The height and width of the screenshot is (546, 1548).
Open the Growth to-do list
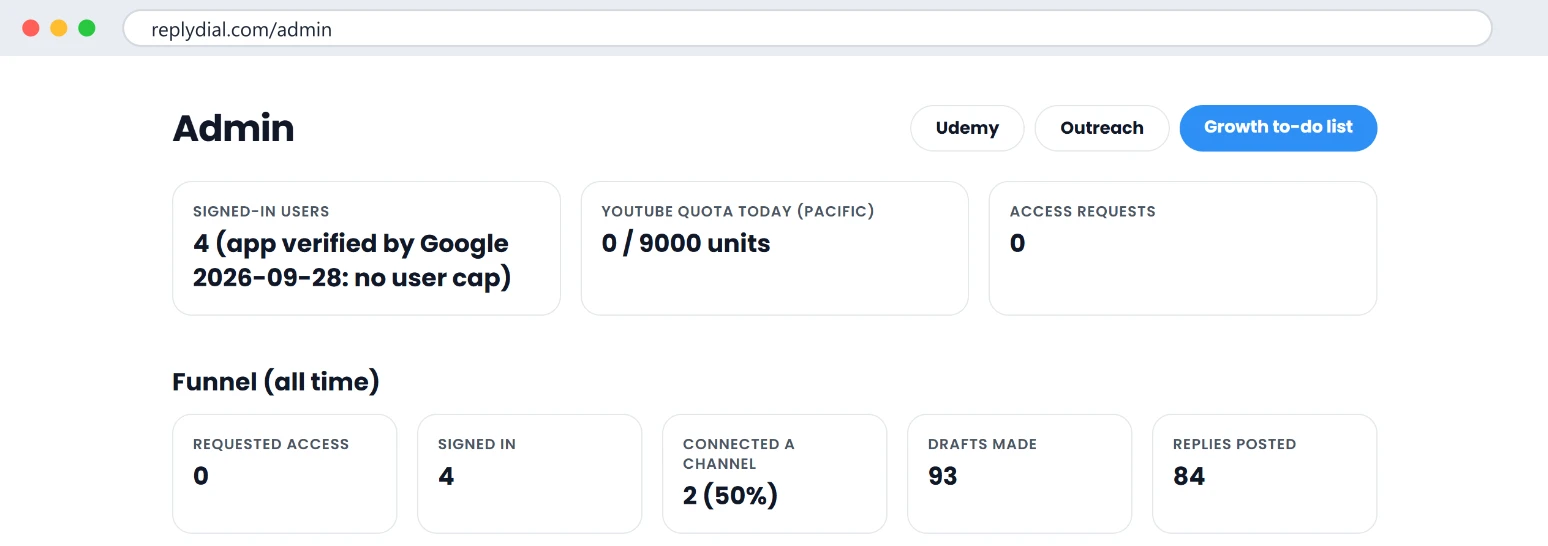click(x=1278, y=128)
